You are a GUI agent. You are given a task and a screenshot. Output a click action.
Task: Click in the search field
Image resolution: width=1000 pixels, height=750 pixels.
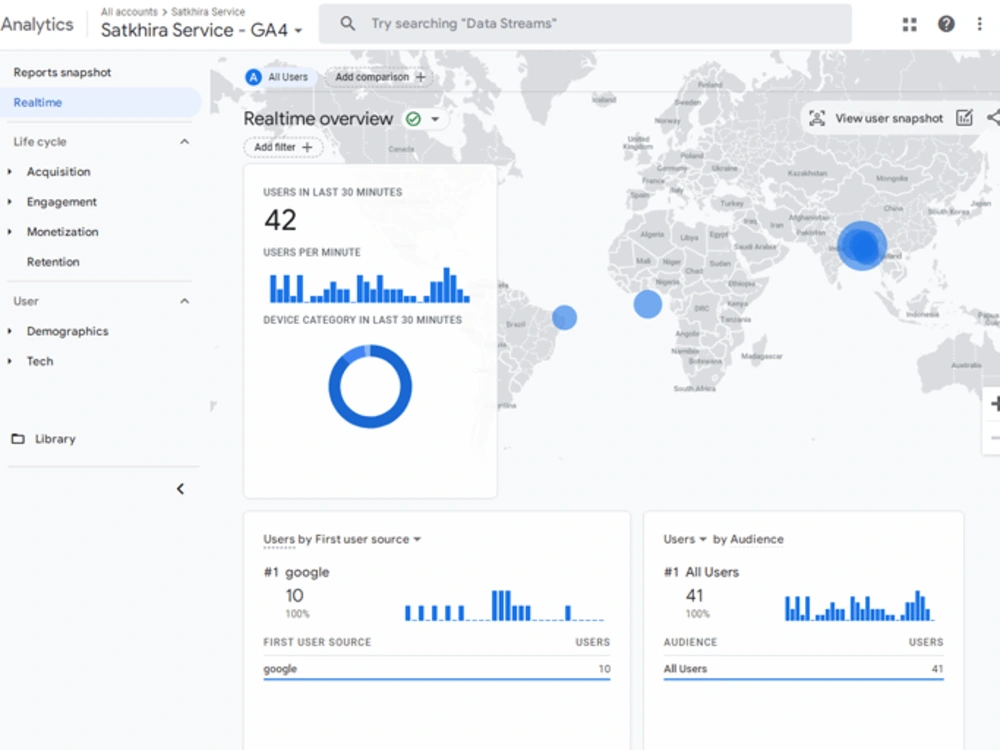click(585, 24)
